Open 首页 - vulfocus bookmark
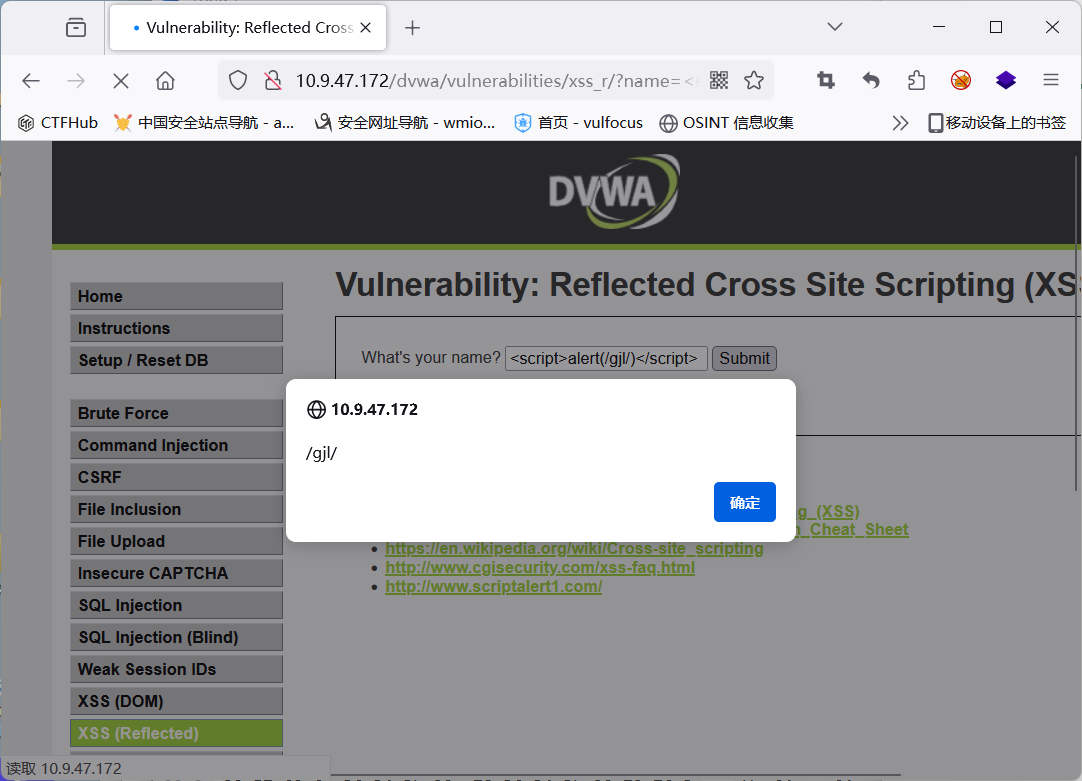The height and width of the screenshot is (781, 1082). tap(579, 123)
